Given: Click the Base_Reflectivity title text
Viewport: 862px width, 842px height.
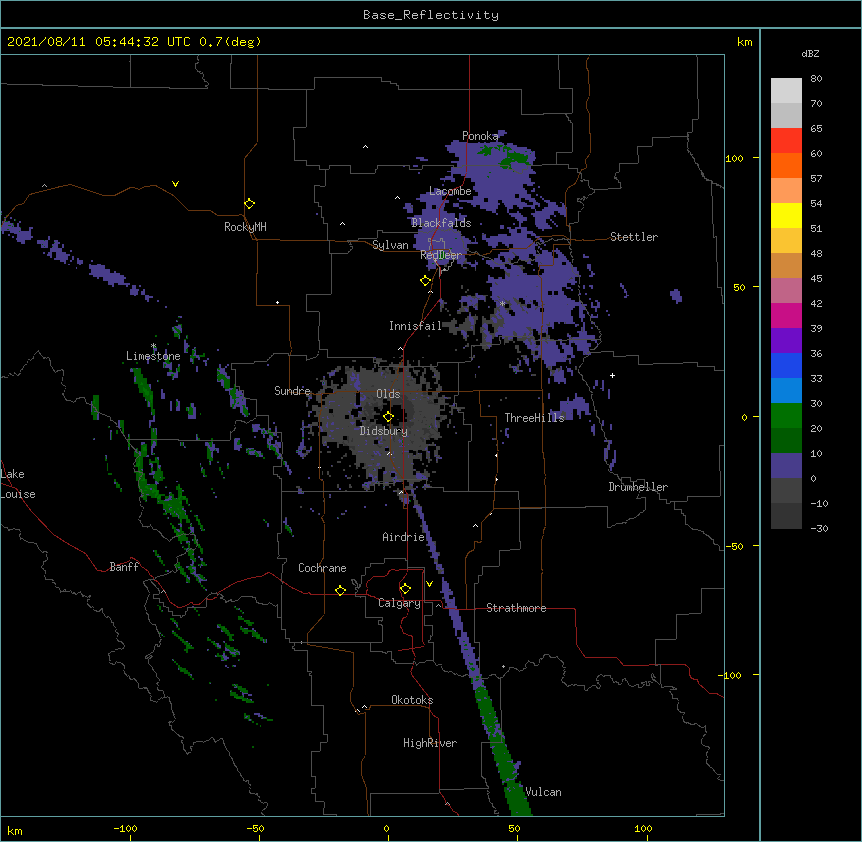Looking at the screenshot, I should pos(431,15).
